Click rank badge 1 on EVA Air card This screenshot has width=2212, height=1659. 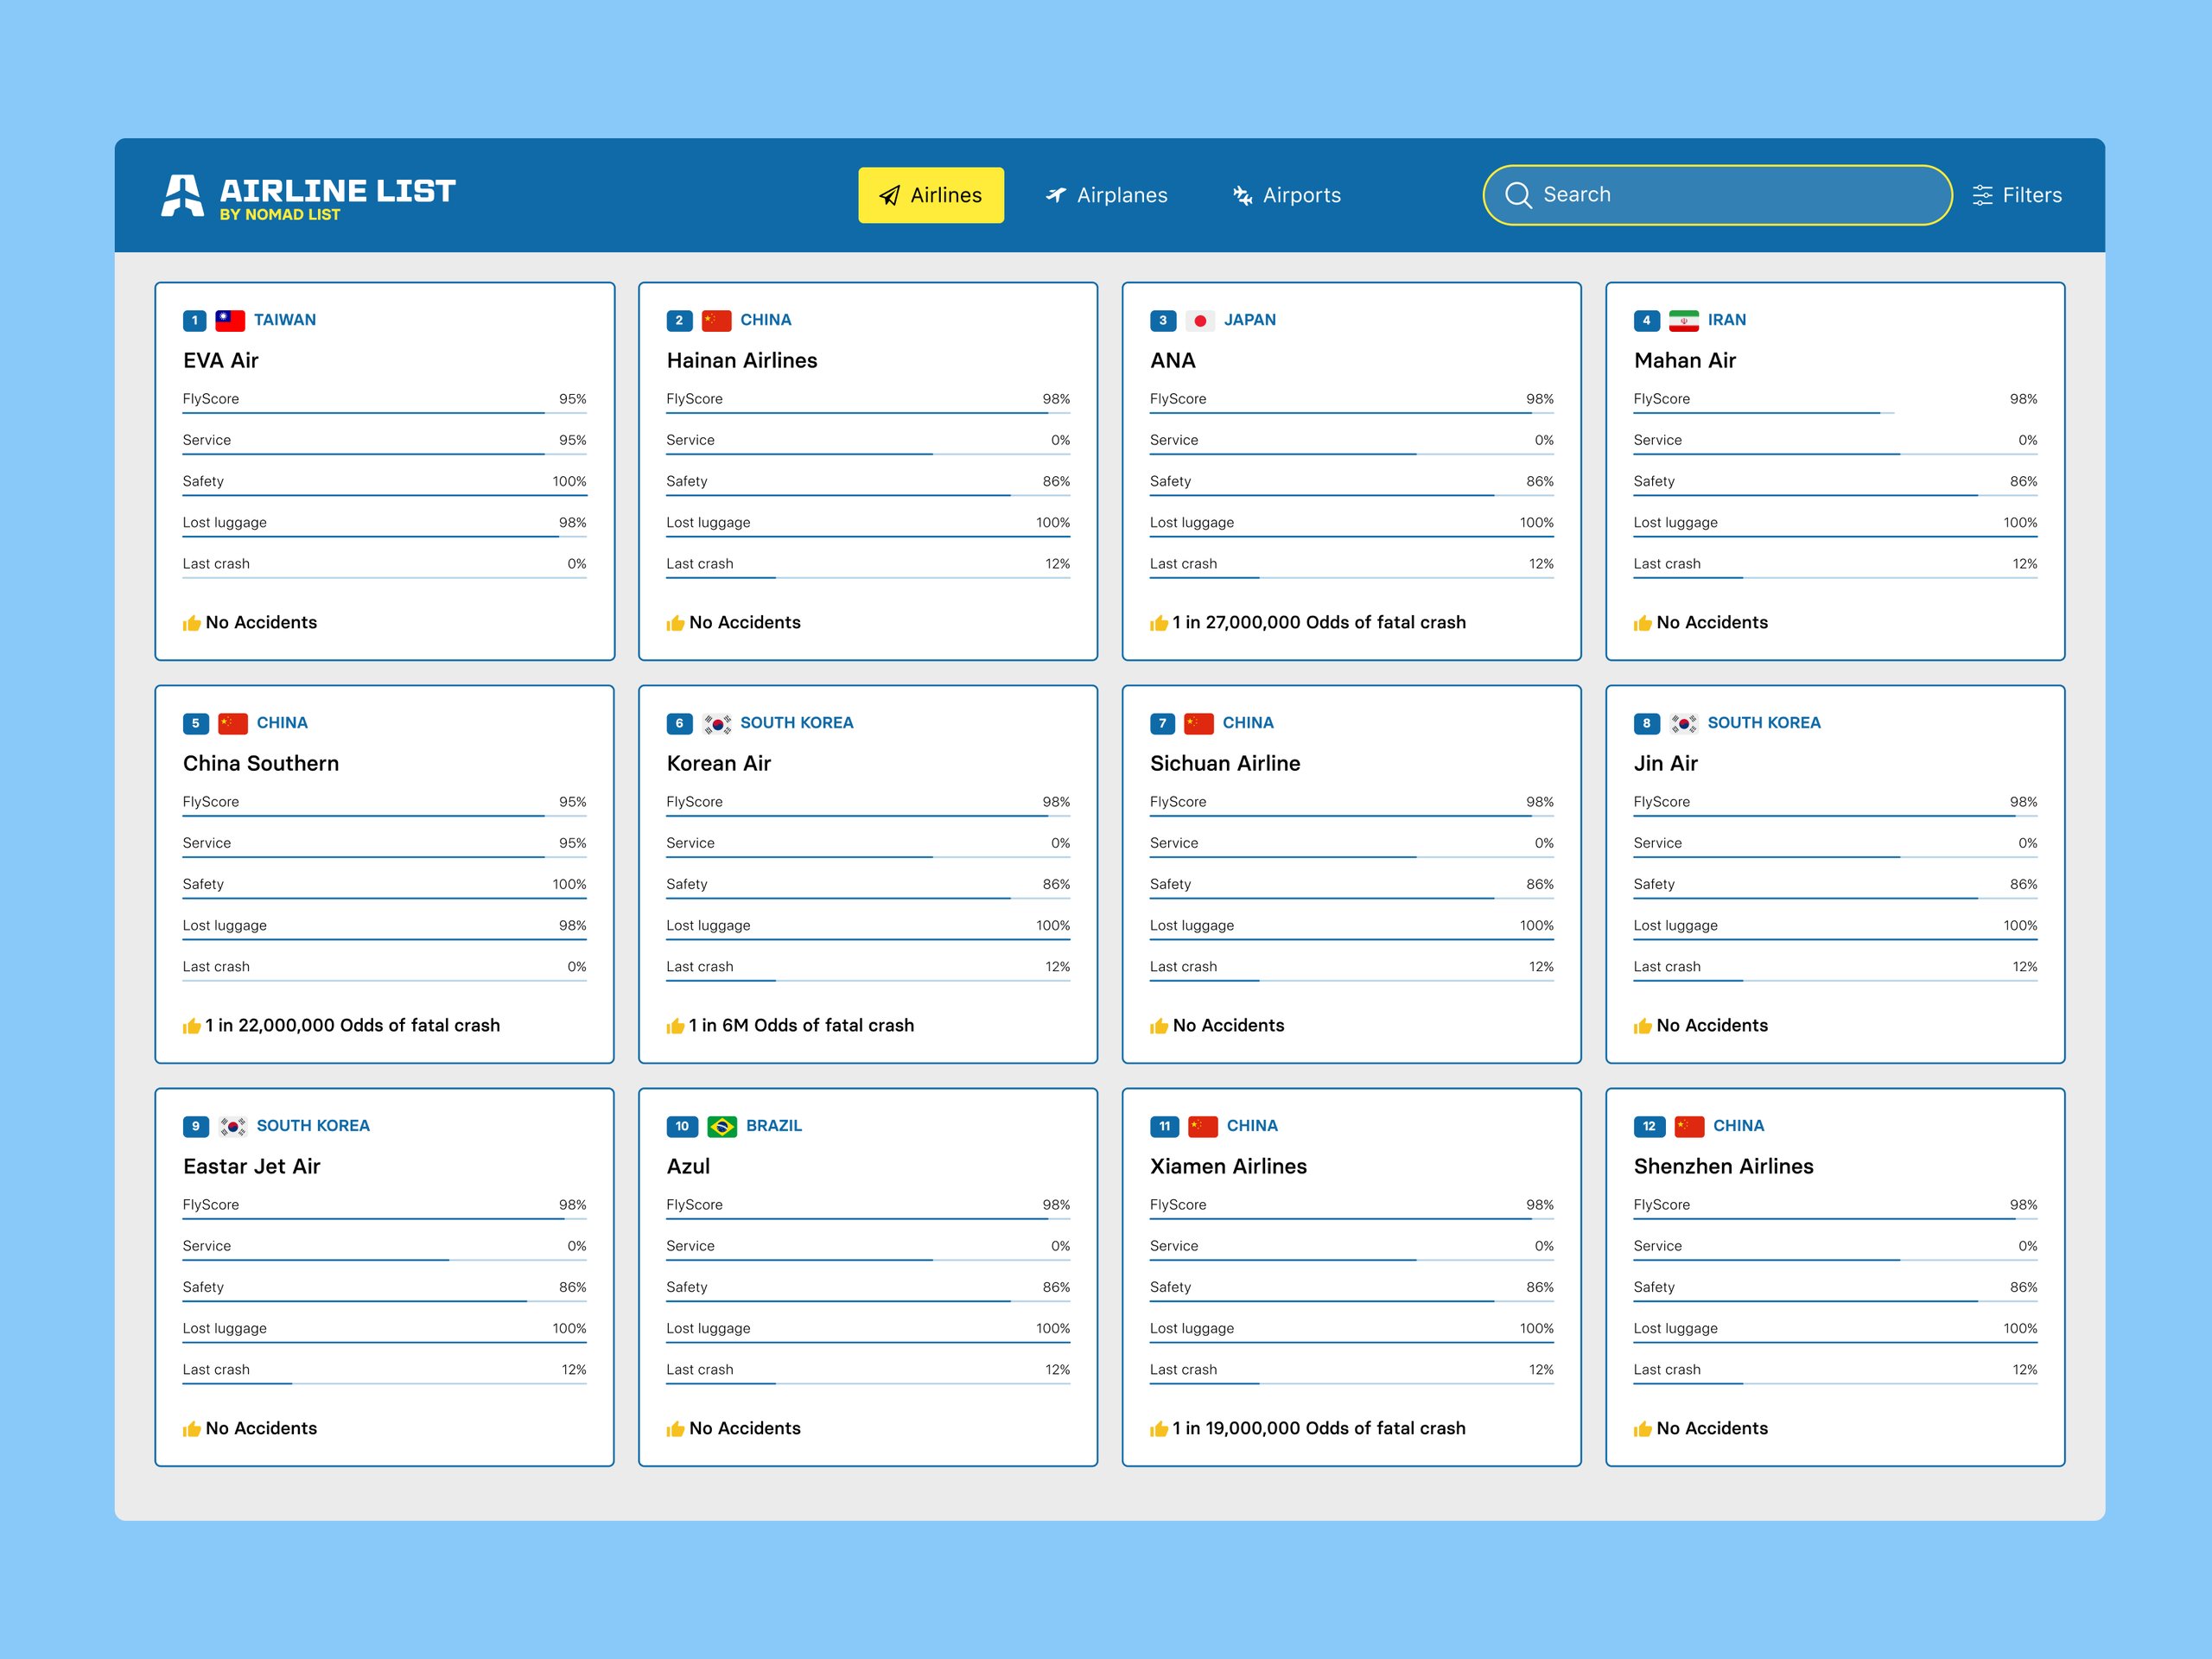tap(194, 320)
